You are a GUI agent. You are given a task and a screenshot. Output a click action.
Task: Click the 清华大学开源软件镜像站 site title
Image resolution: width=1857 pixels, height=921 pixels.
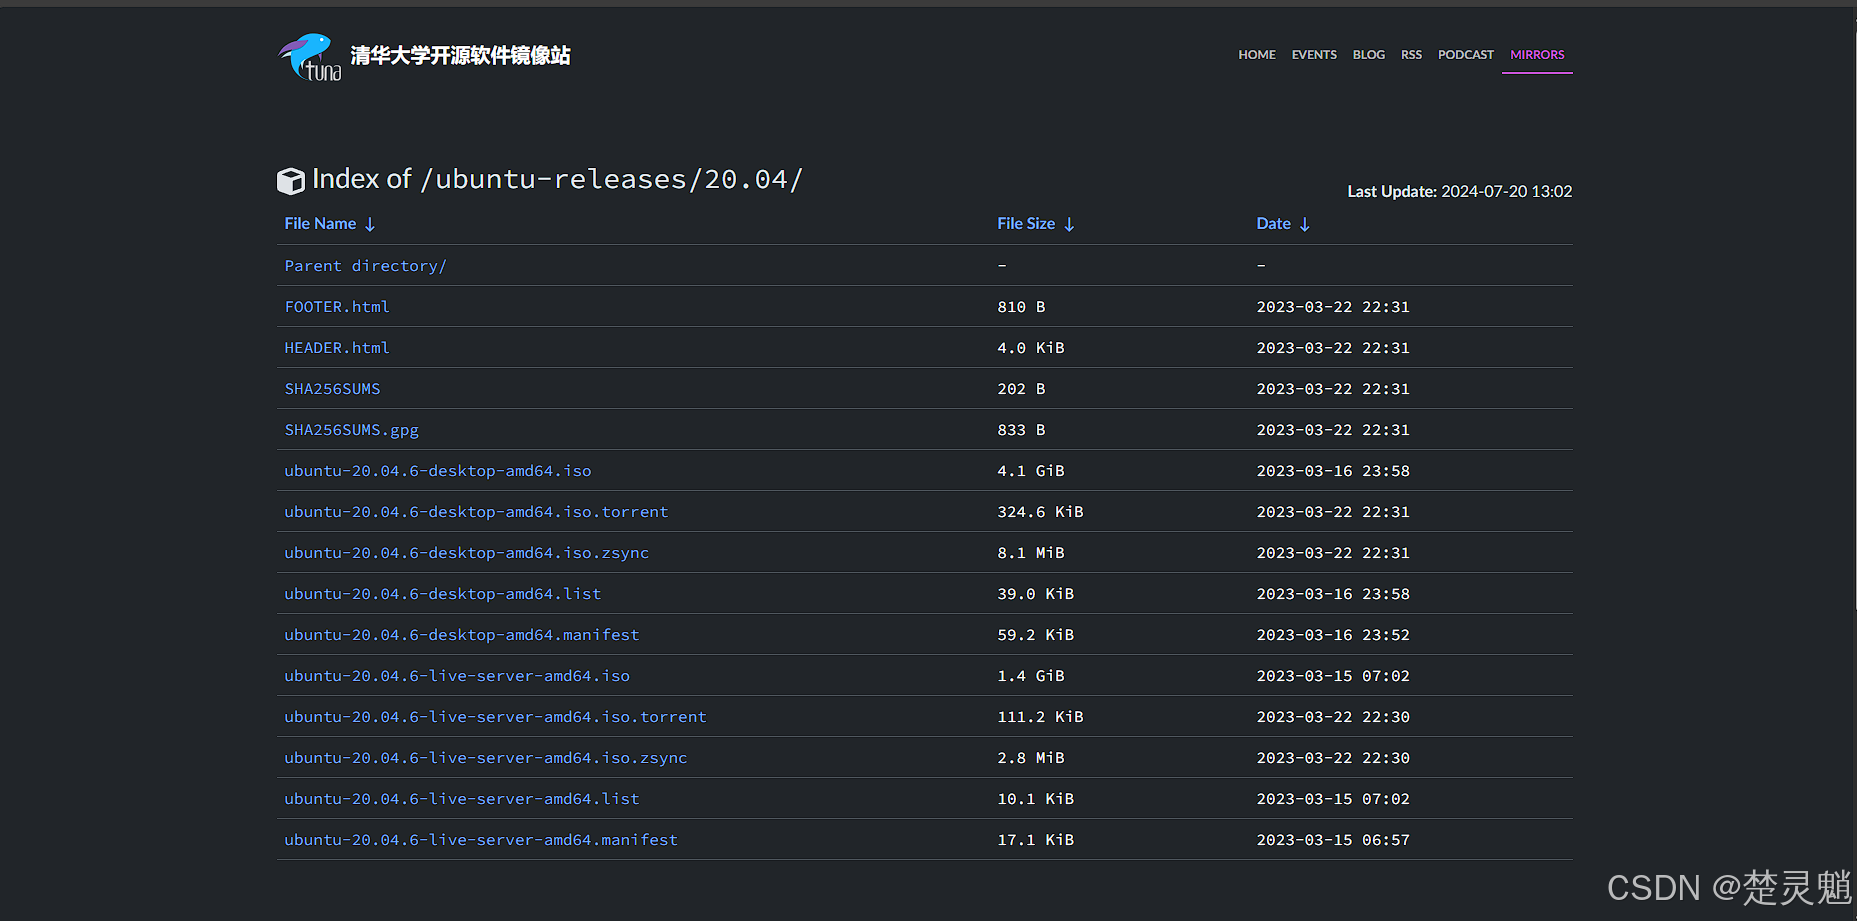click(x=460, y=56)
